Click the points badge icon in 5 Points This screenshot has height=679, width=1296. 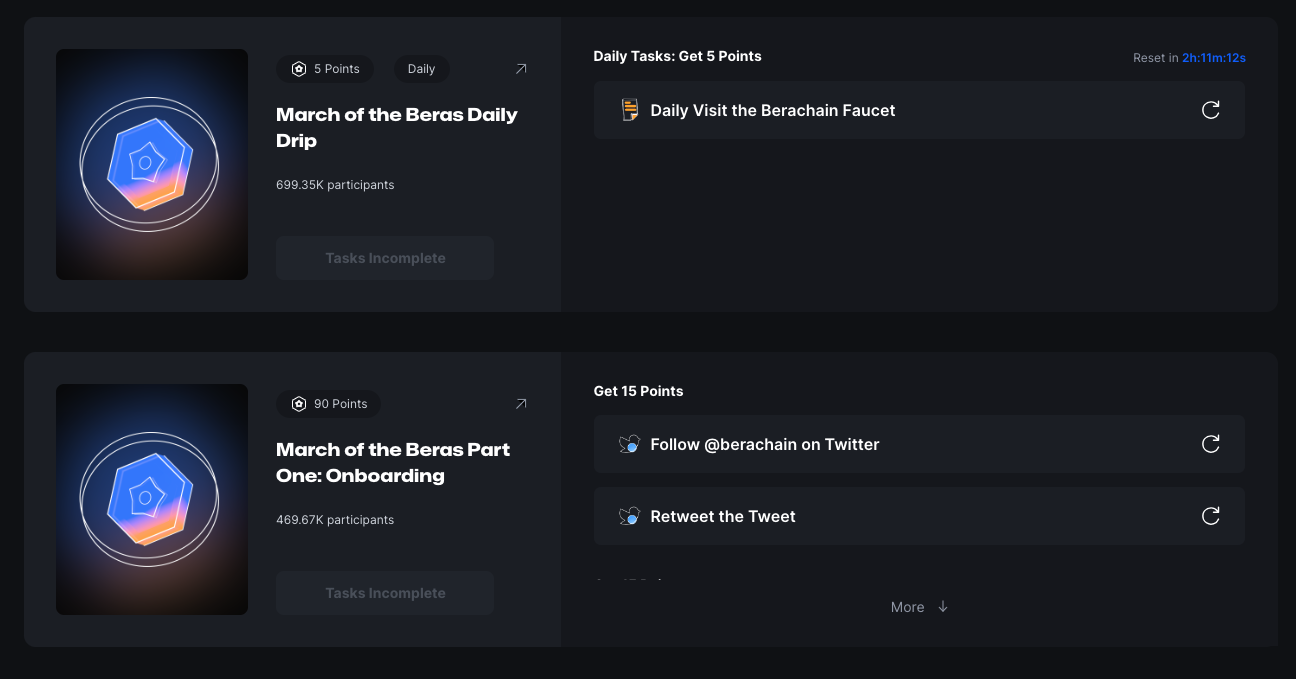pos(298,69)
